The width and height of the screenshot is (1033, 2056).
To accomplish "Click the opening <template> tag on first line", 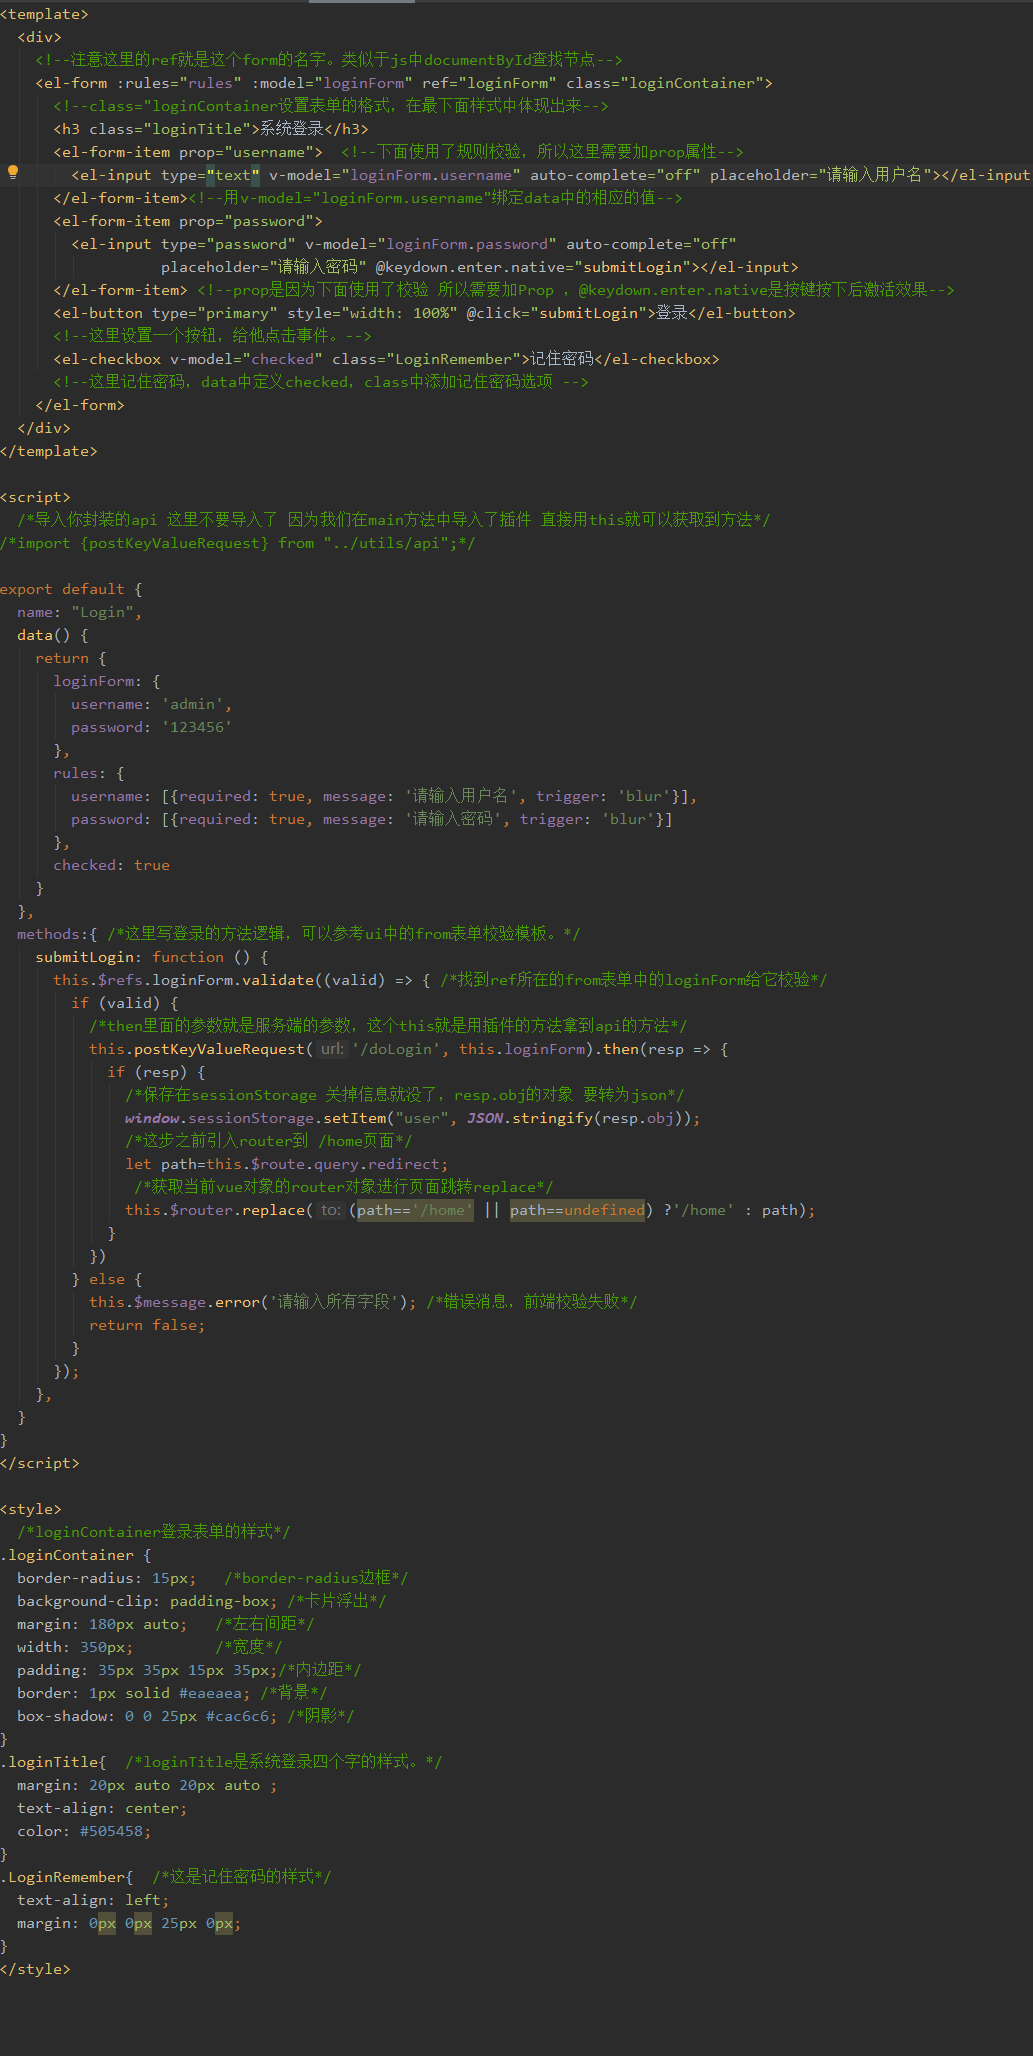I will [44, 14].
